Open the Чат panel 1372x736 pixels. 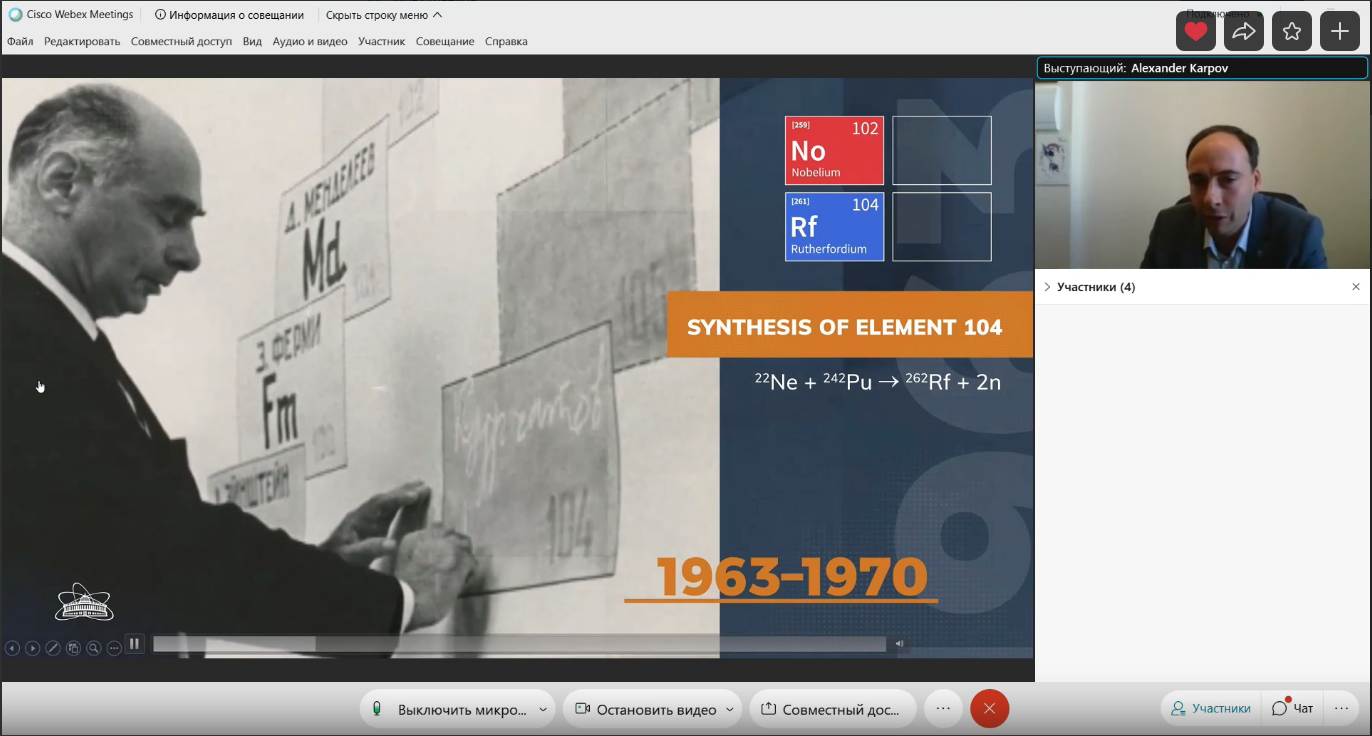pyautogui.click(x=1293, y=709)
